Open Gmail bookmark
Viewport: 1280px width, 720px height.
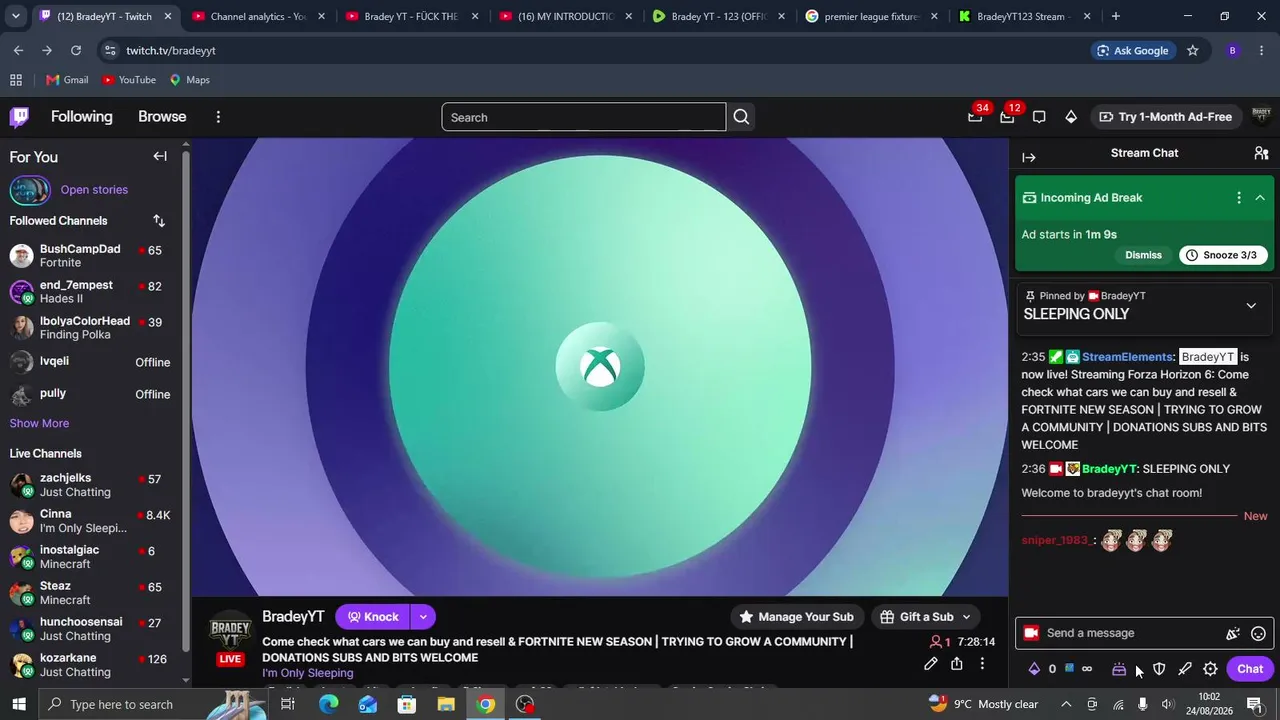tap(67, 80)
